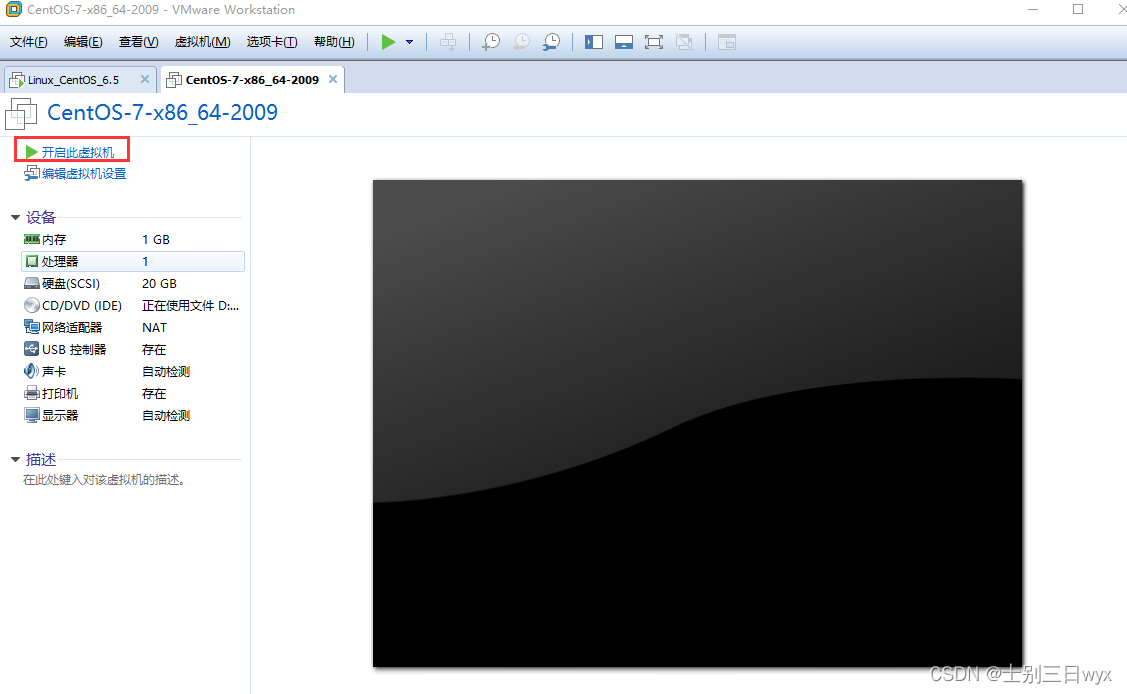Click the 20 GB disk value
1127x694 pixels.
(x=160, y=284)
